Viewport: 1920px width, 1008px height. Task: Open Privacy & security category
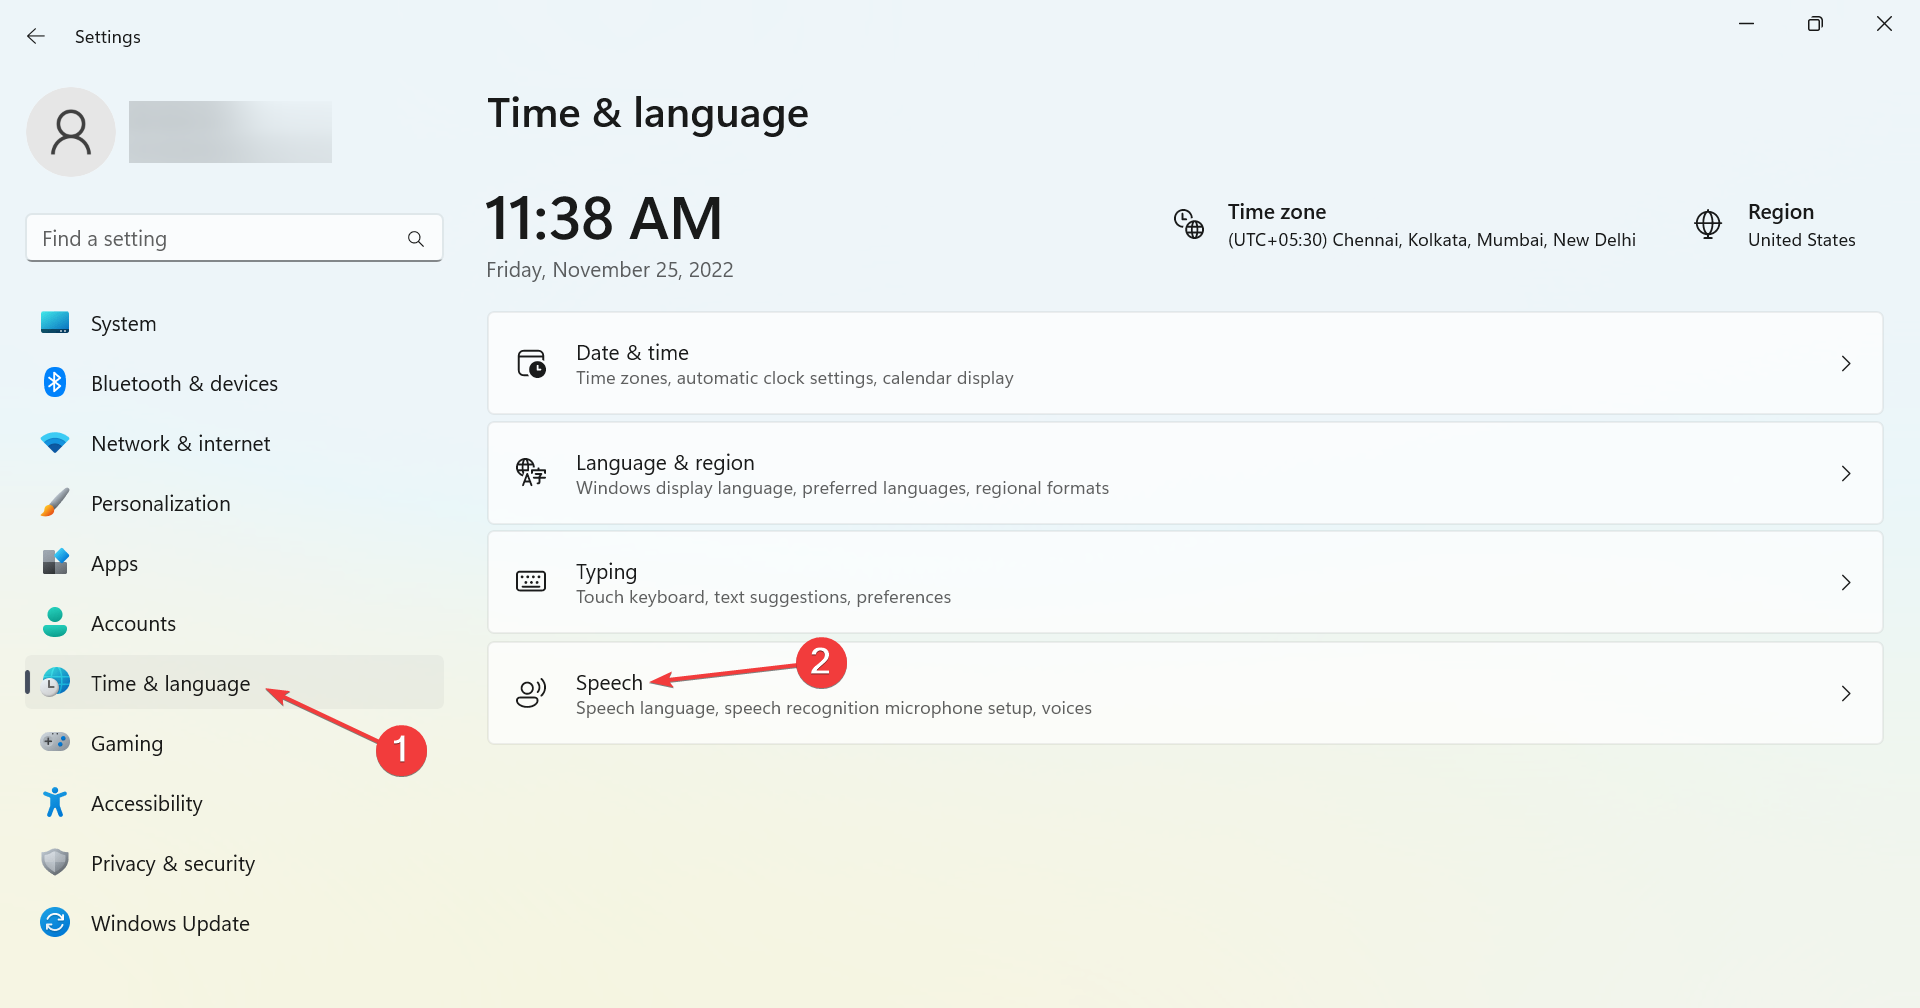click(234, 863)
